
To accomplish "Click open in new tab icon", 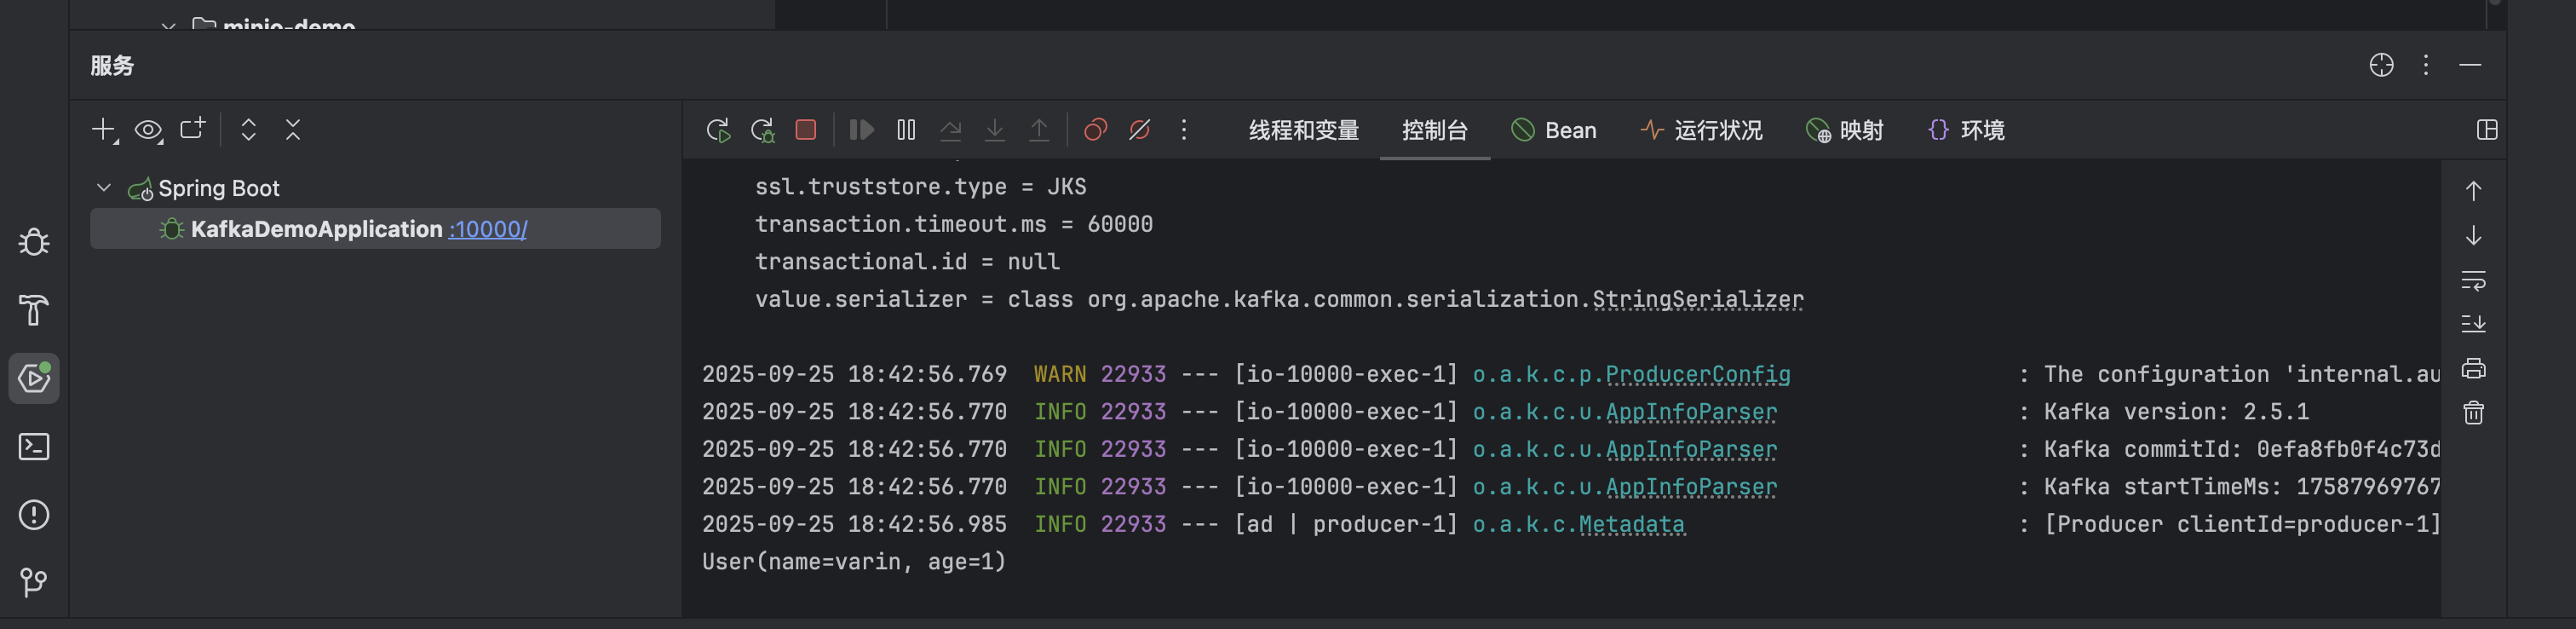I will 193,129.
